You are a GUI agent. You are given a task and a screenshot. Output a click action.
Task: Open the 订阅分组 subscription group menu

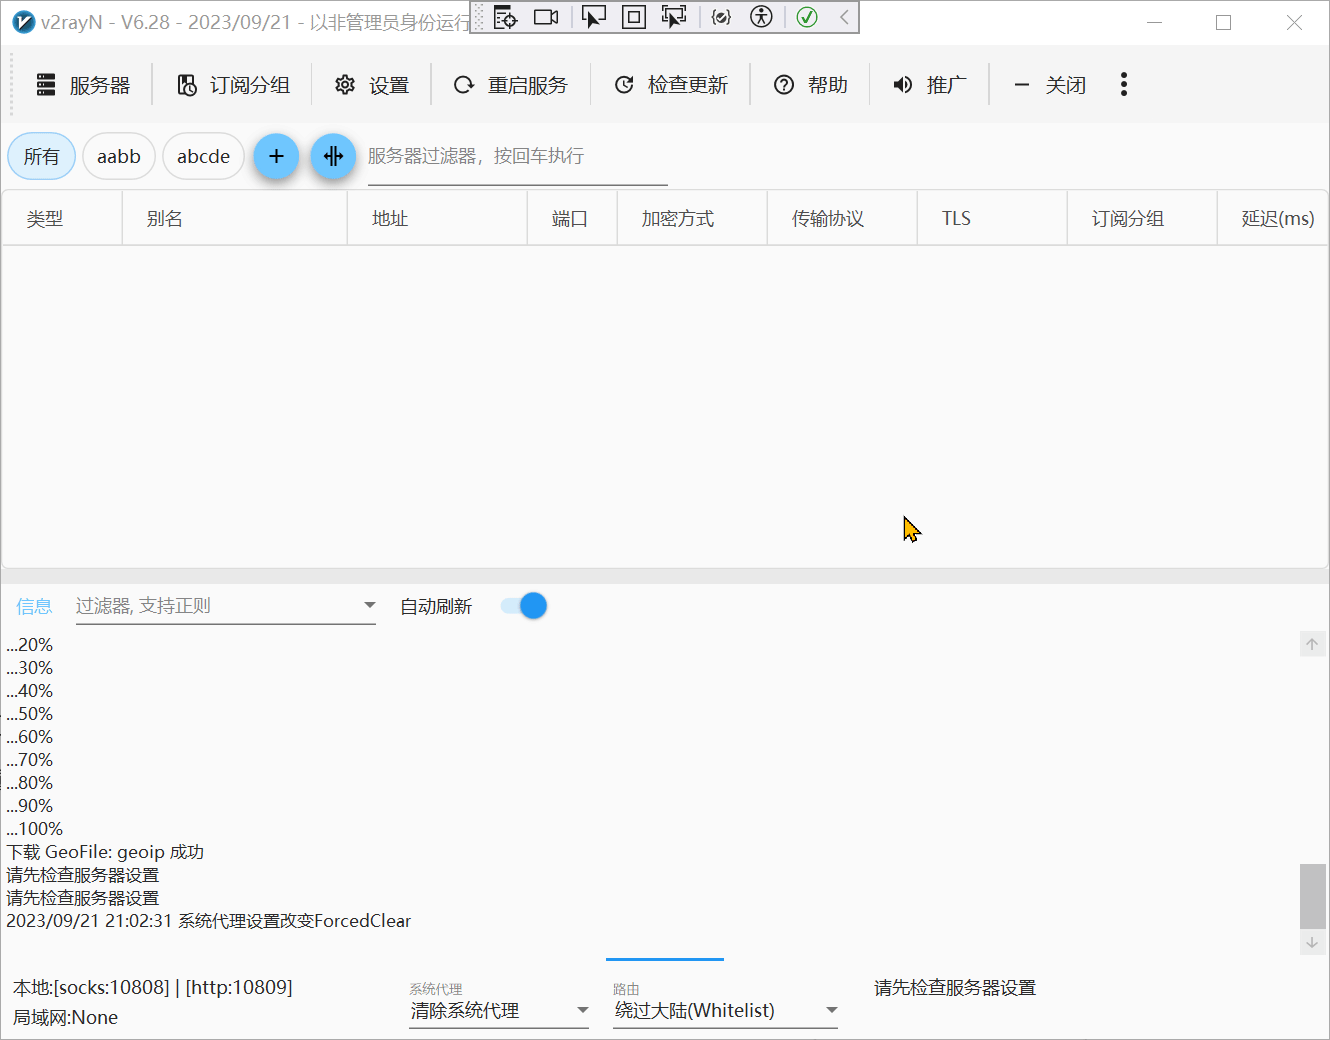(233, 85)
